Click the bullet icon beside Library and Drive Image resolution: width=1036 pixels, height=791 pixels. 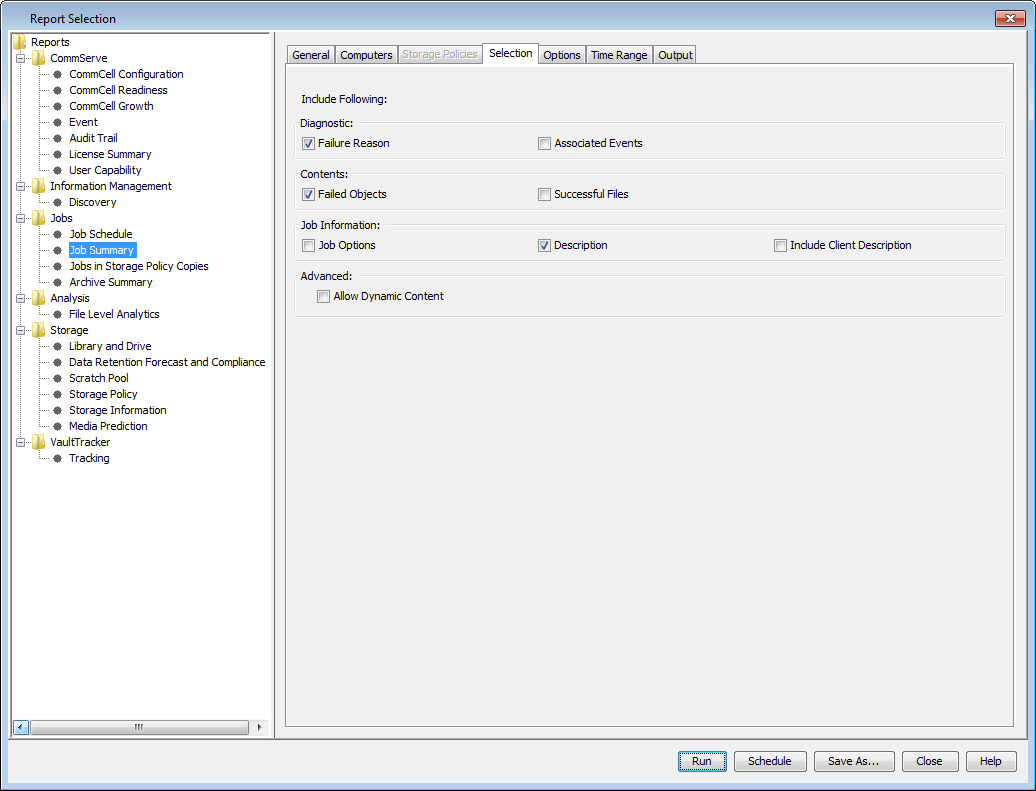coord(57,346)
